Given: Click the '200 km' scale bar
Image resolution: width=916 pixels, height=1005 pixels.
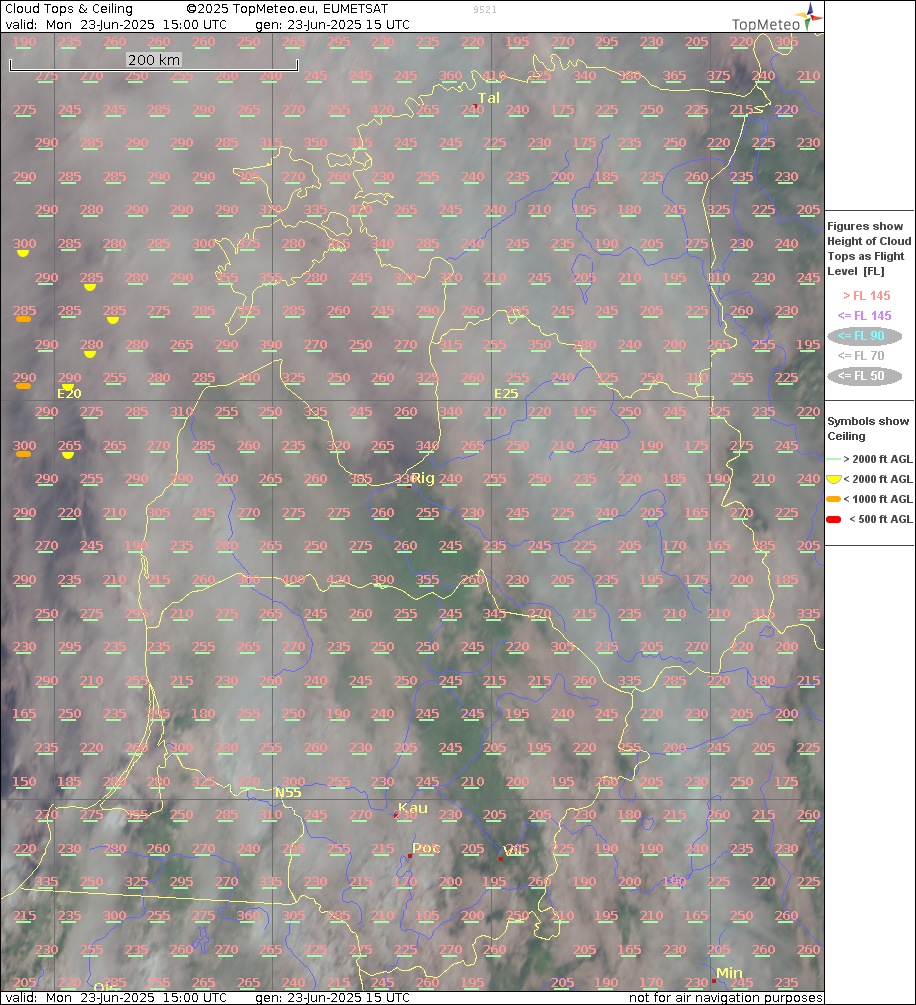Looking at the screenshot, I should point(154,63).
